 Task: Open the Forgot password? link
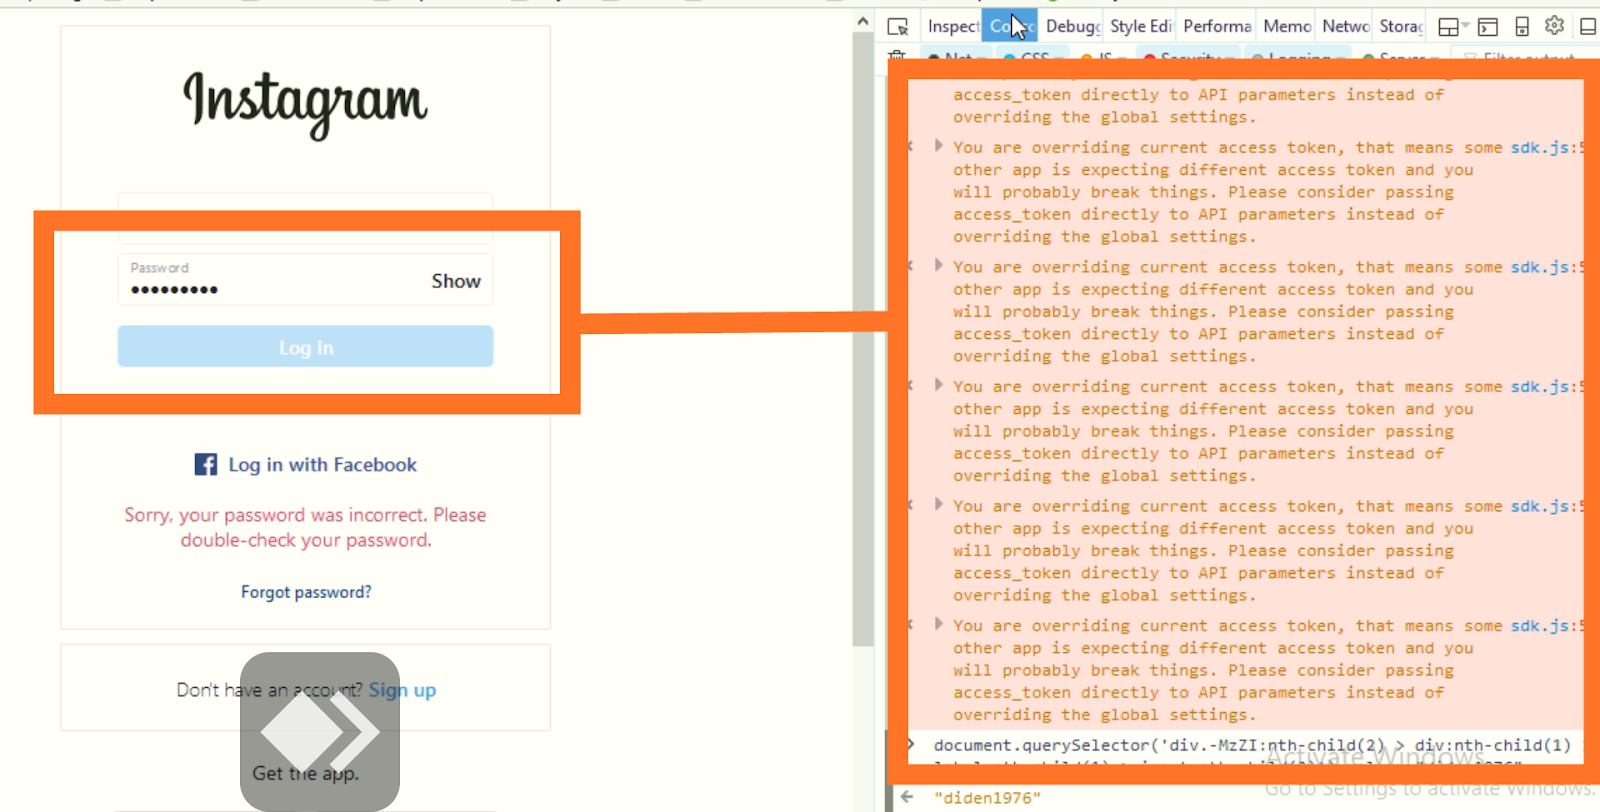point(306,592)
